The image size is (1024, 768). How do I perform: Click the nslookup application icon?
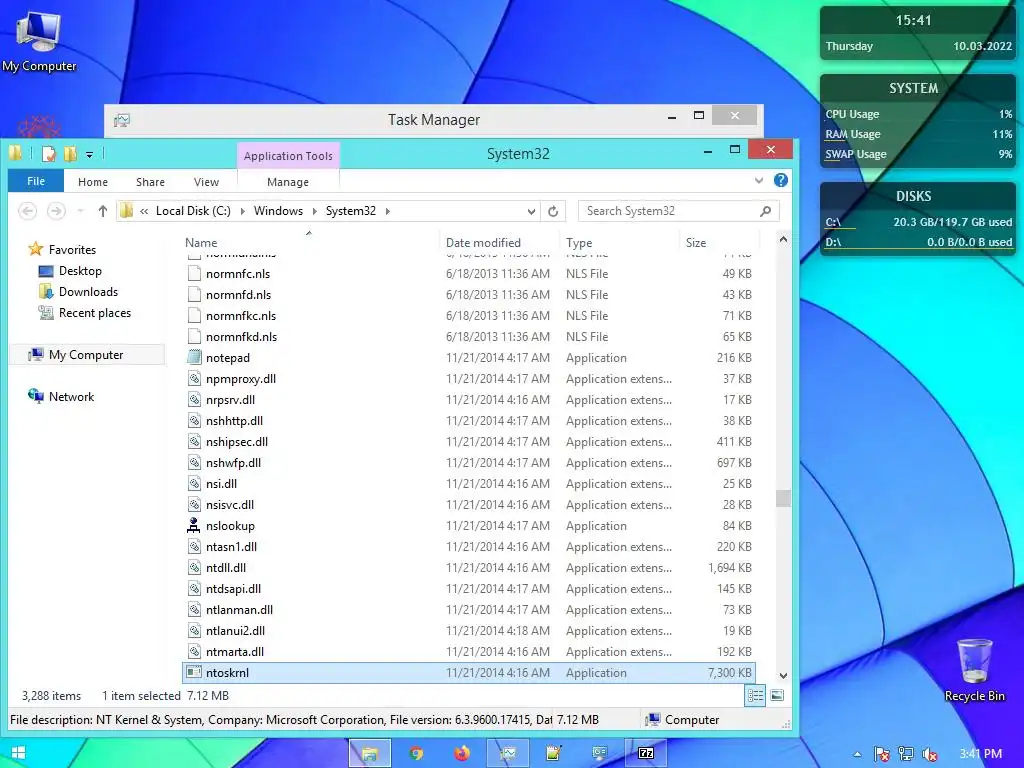(x=194, y=526)
